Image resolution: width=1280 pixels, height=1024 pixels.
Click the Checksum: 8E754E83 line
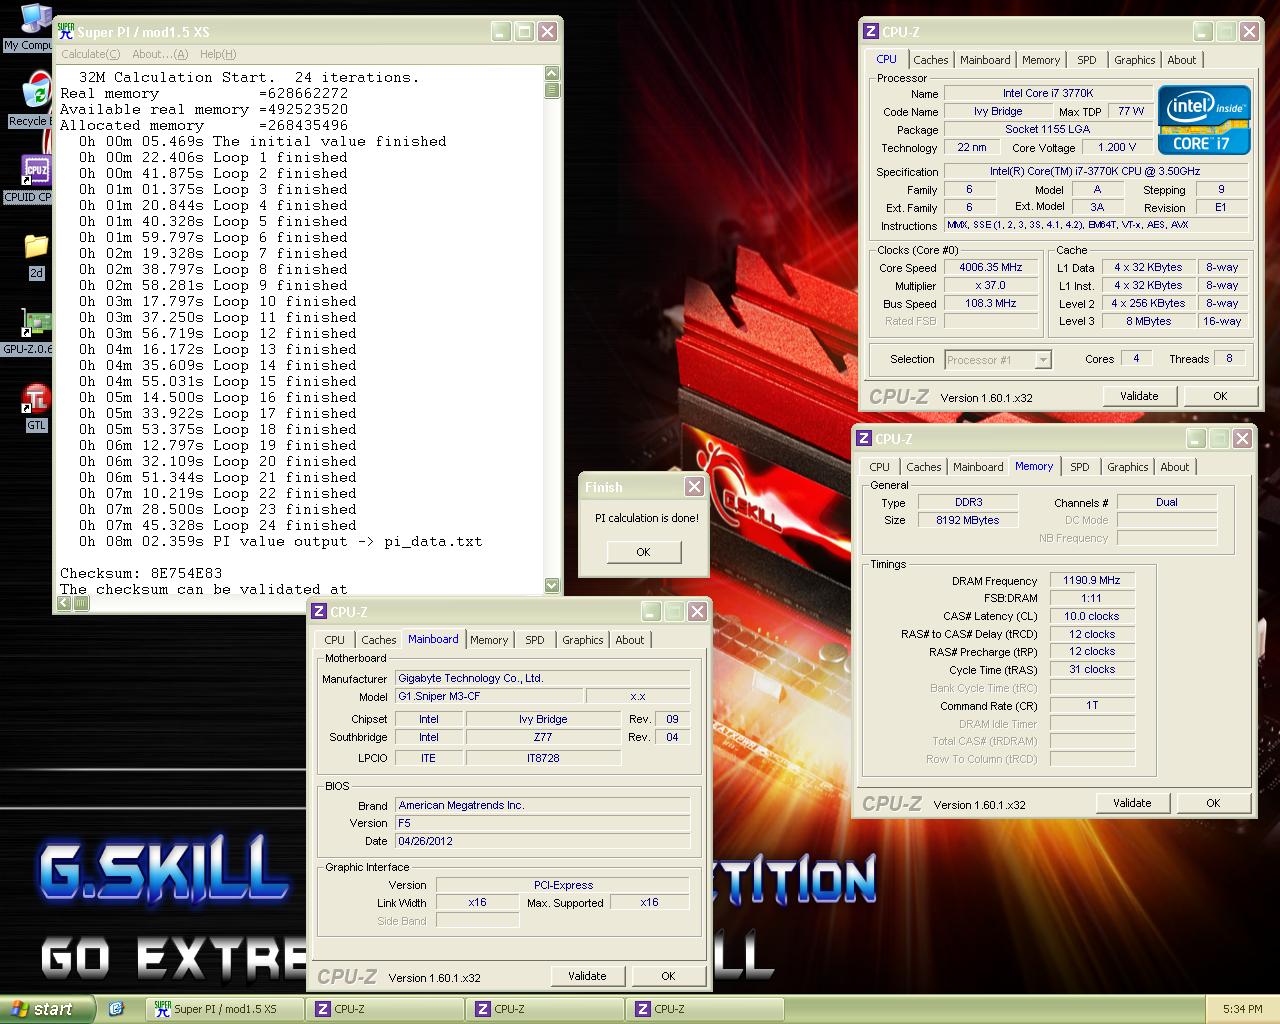click(x=141, y=573)
